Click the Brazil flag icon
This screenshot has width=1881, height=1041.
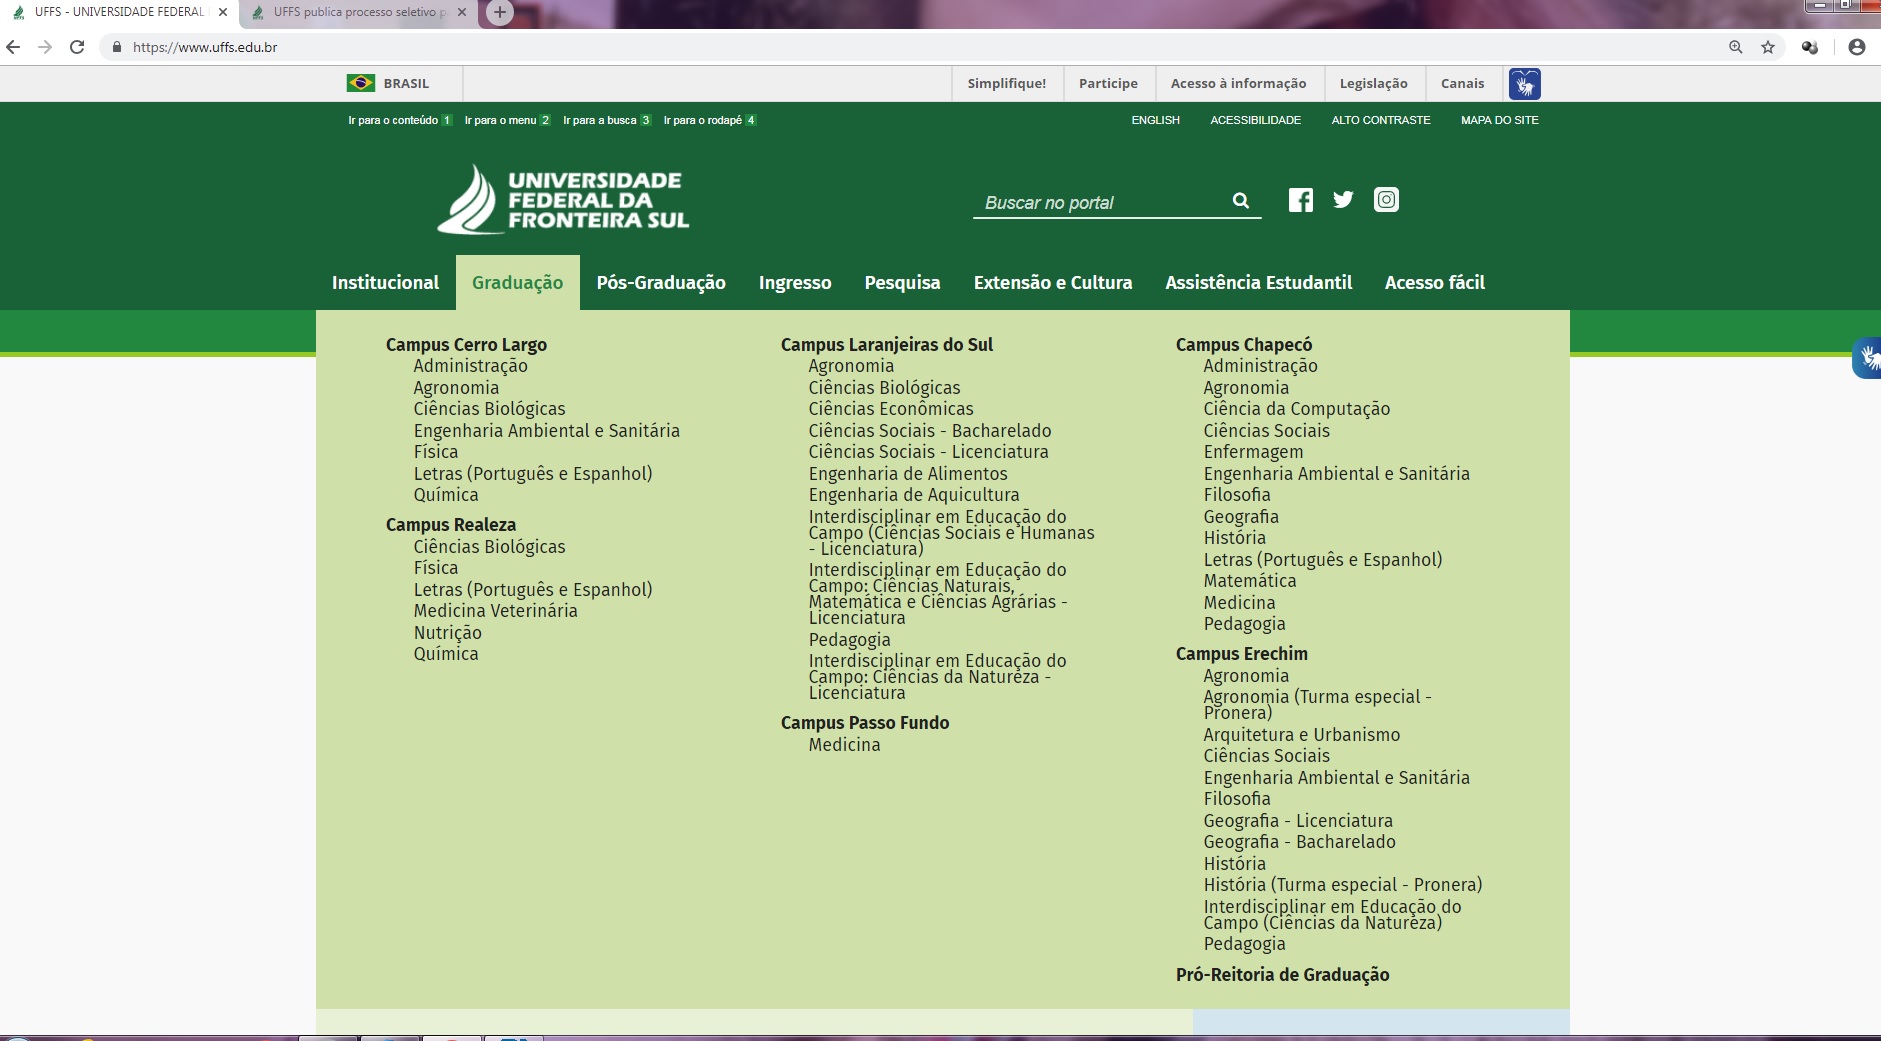(x=361, y=83)
